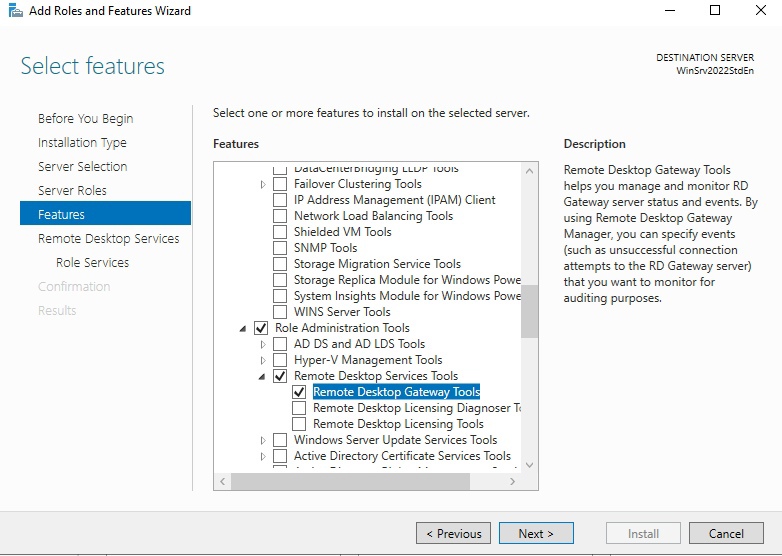Expand Windows Server Update Services Tools
This screenshot has height=556, width=782.
(x=263, y=440)
